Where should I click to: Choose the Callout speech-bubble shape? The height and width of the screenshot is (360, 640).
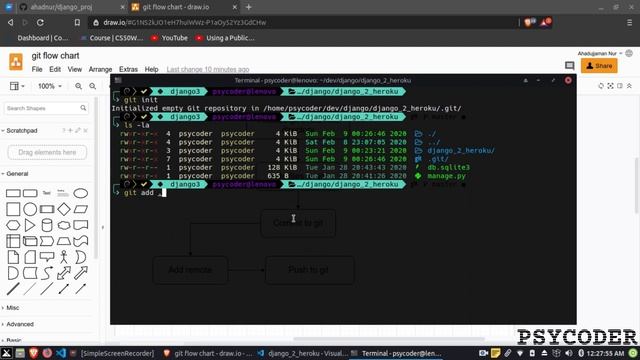pyautogui.click(x=47, y=257)
